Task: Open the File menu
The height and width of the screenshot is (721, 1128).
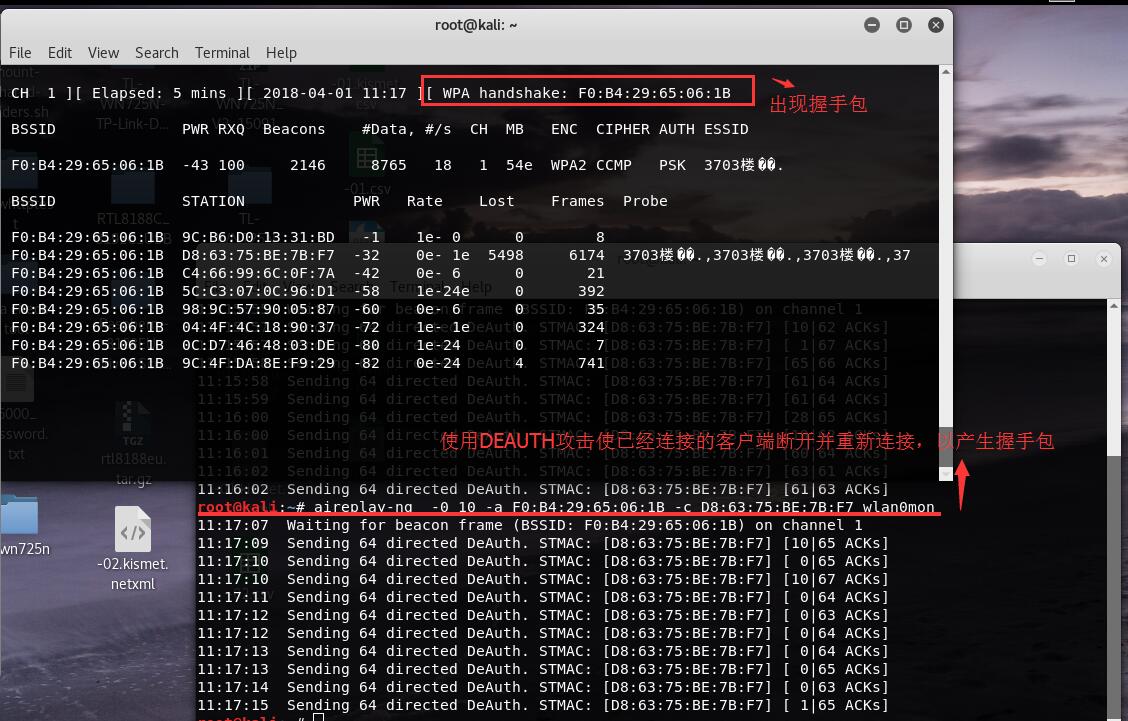Action: (20, 53)
